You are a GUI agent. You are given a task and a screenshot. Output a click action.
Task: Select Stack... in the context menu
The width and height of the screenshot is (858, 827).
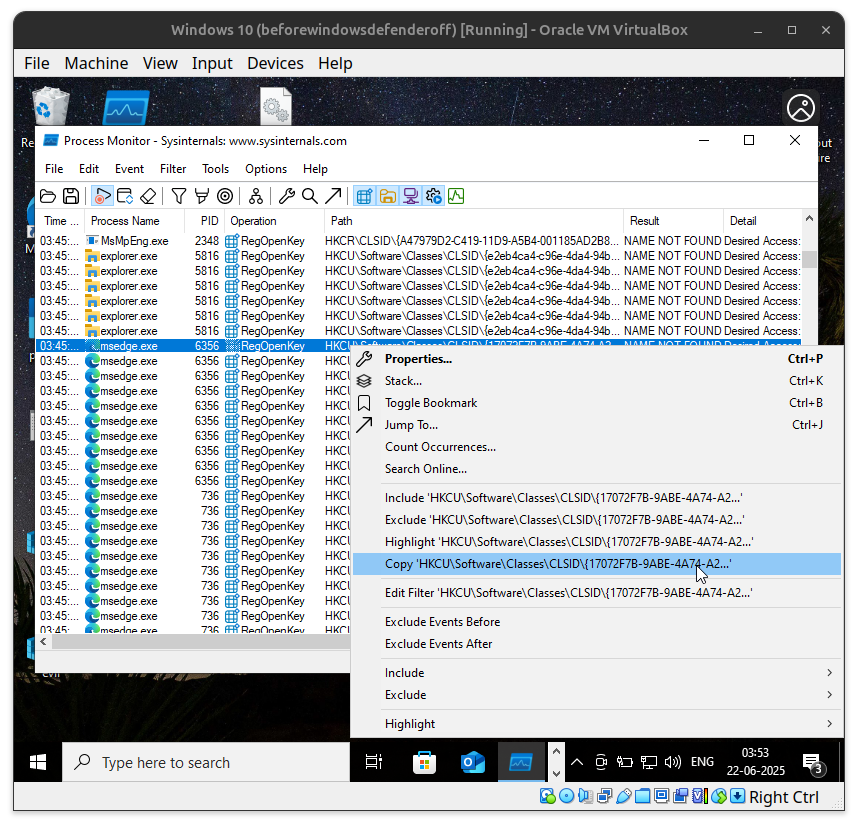tap(596, 381)
